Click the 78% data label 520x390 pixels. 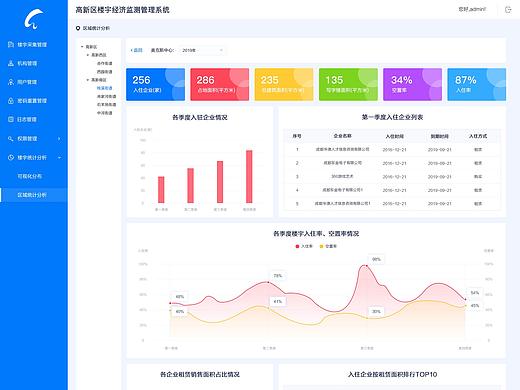[x=278, y=276]
